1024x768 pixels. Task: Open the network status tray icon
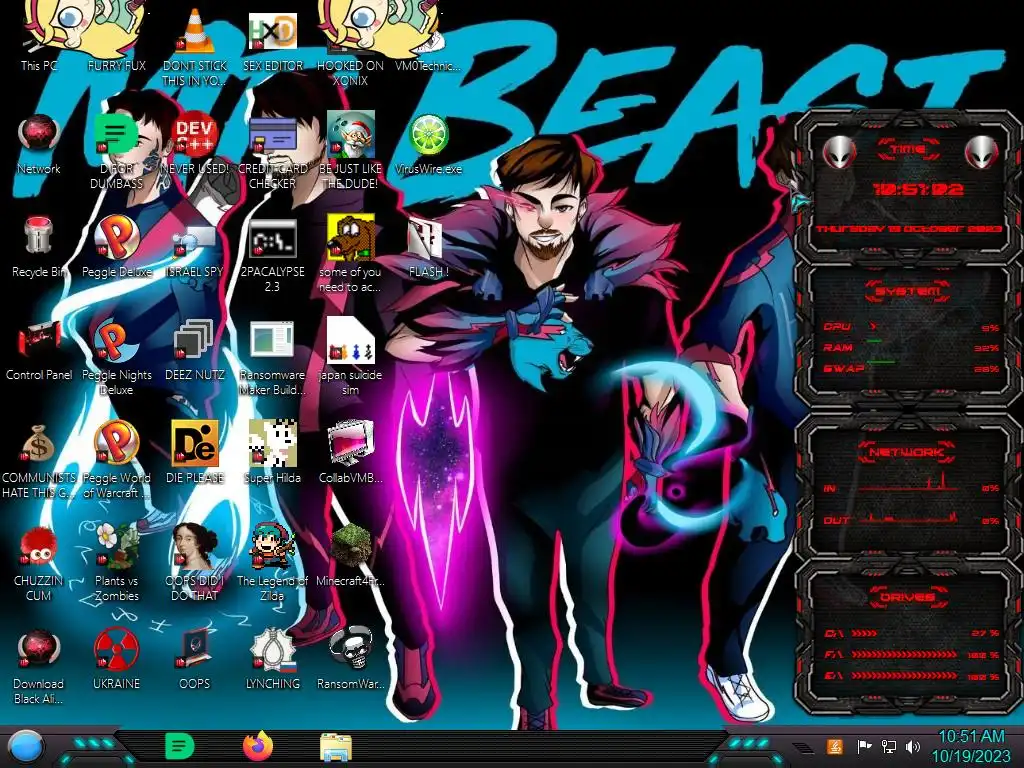click(x=888, y=746)
